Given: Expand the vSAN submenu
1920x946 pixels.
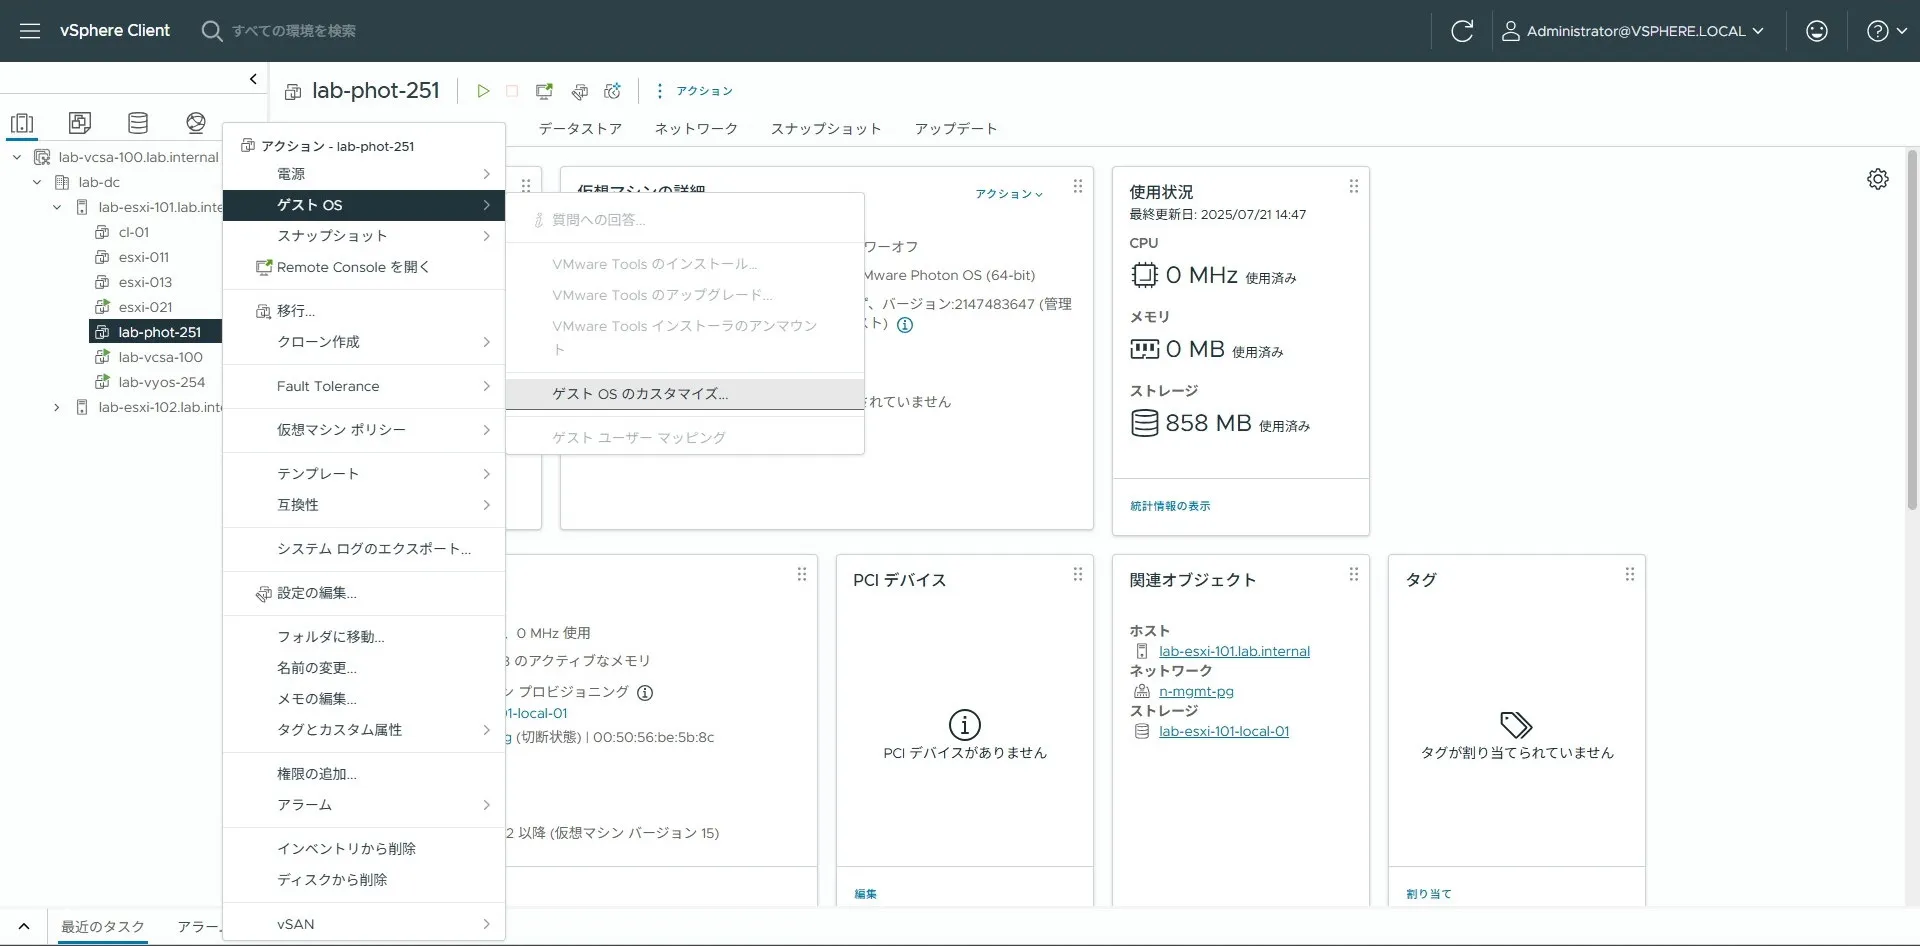Looking at the screenshot, I should point(364,924).
